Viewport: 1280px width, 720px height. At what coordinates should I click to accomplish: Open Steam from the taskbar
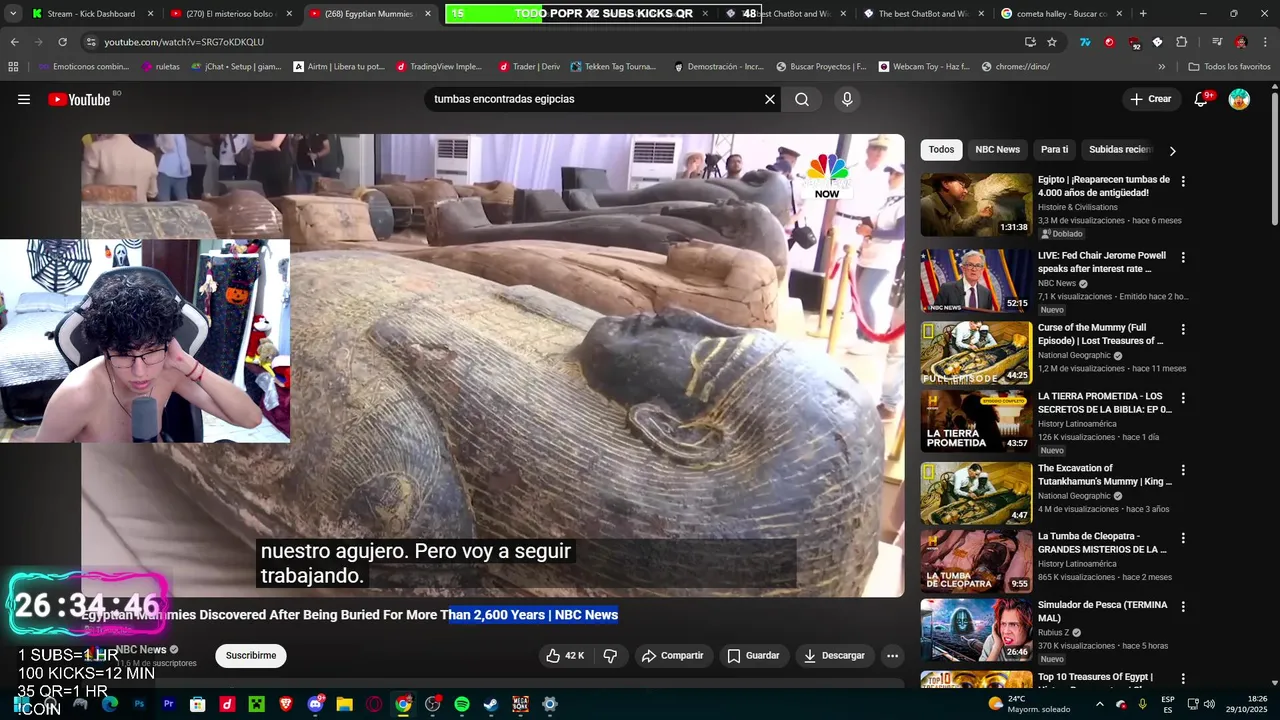pyautogui.click(x=491, y=704)
